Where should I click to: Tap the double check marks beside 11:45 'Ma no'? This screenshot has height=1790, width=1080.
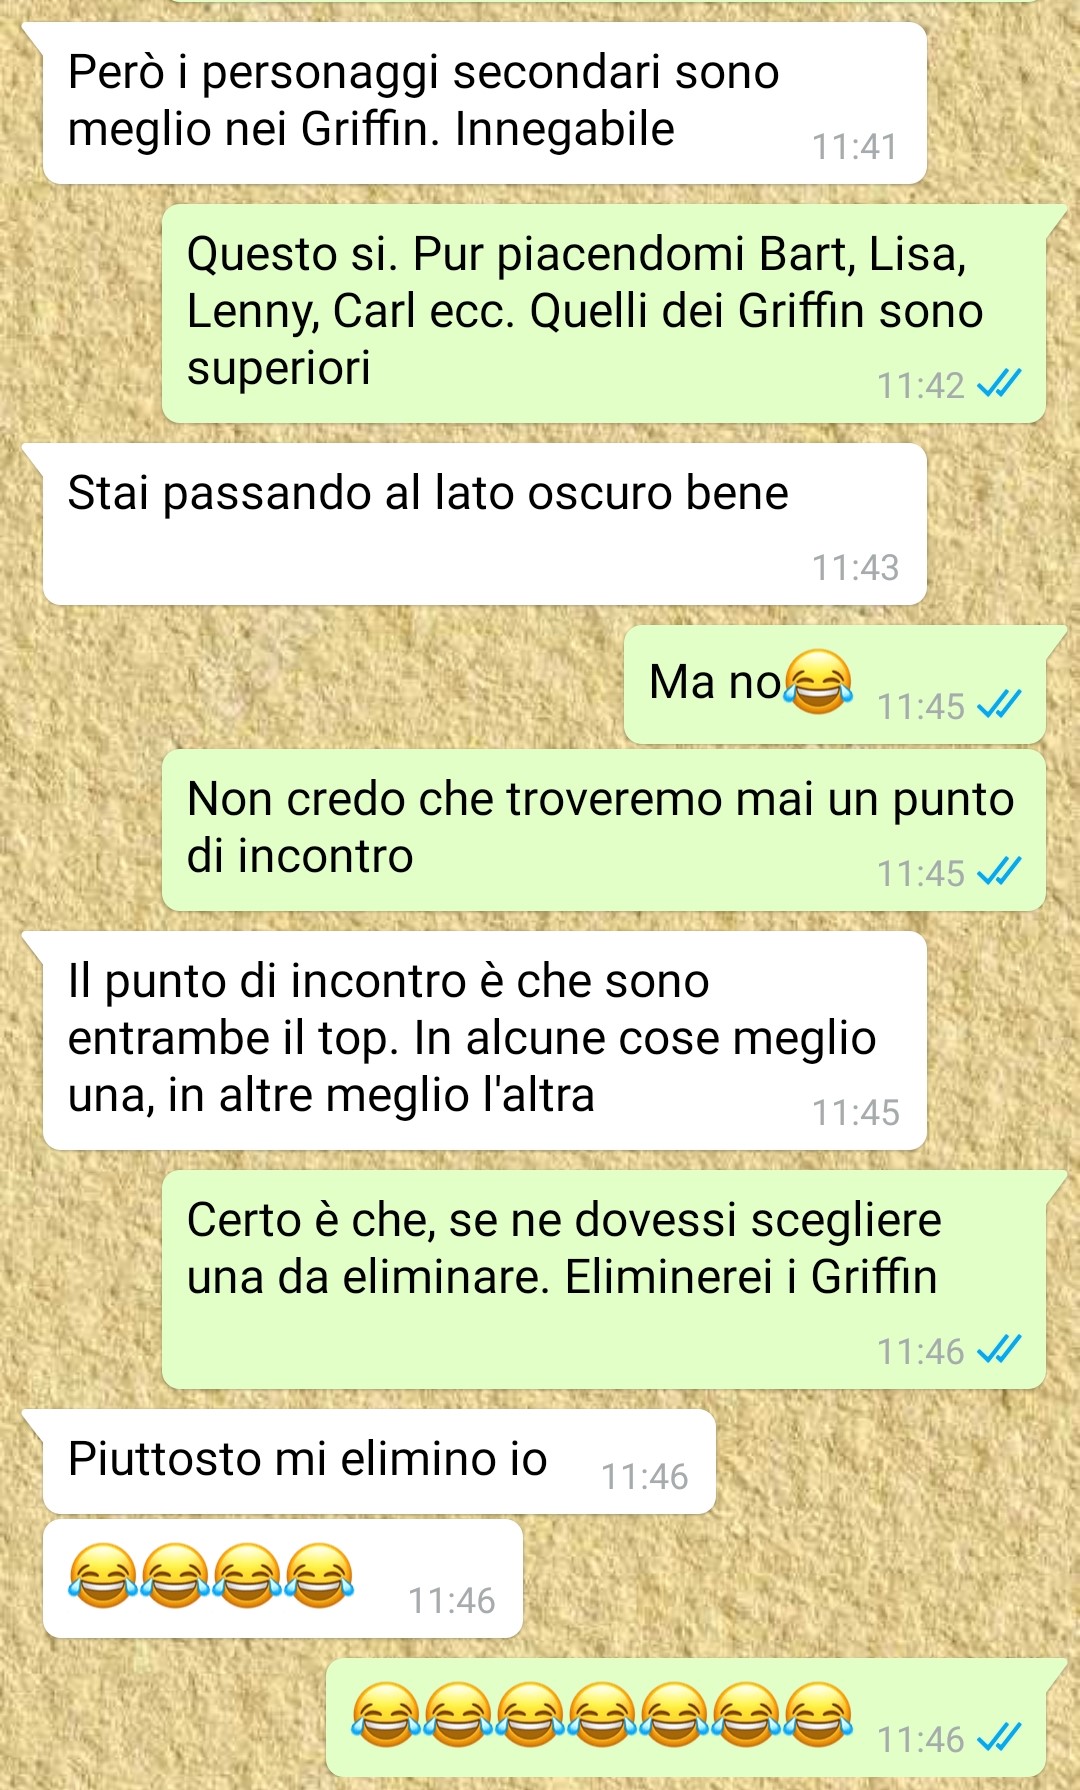[x=998, y=704]
